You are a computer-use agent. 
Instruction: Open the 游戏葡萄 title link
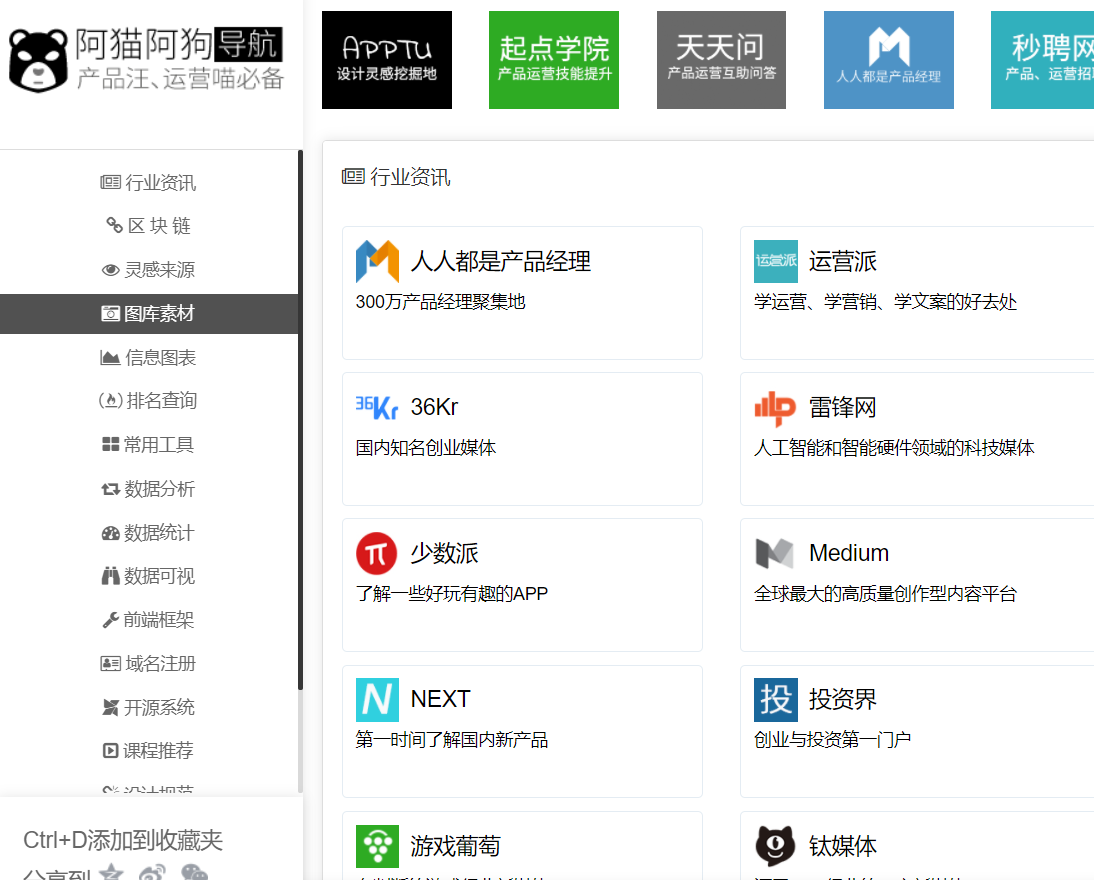point(455,846)
